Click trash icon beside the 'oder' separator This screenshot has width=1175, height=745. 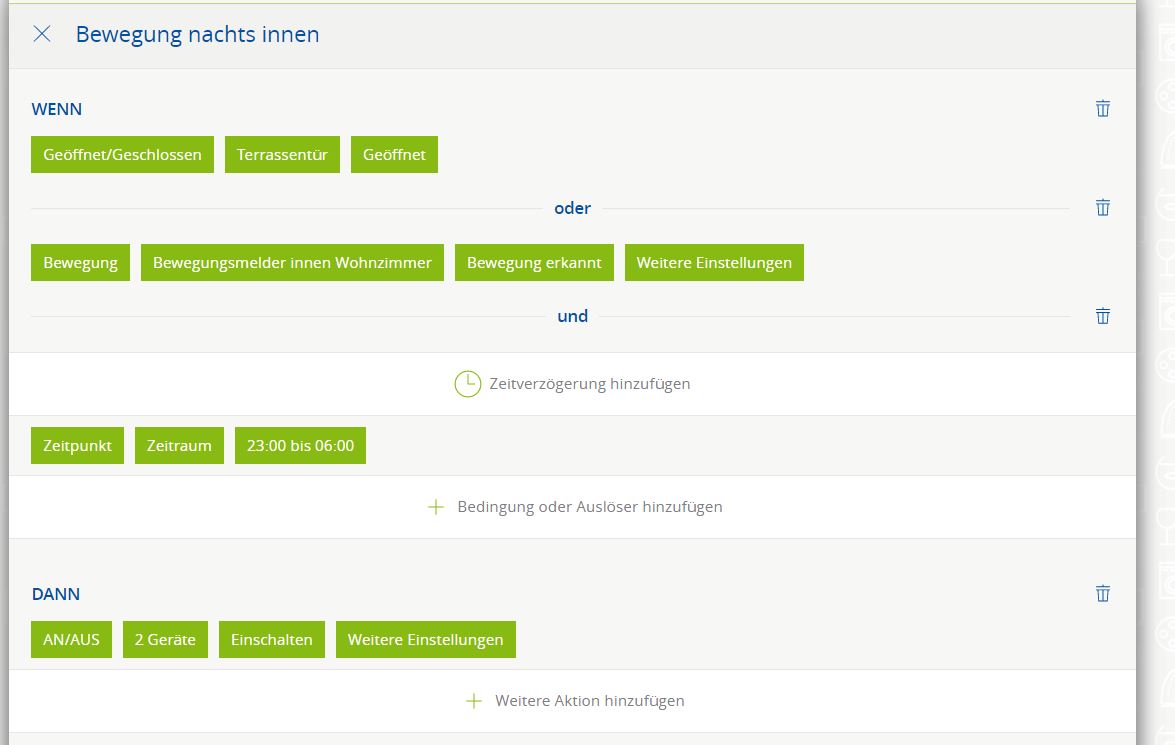pos(1102,207)
